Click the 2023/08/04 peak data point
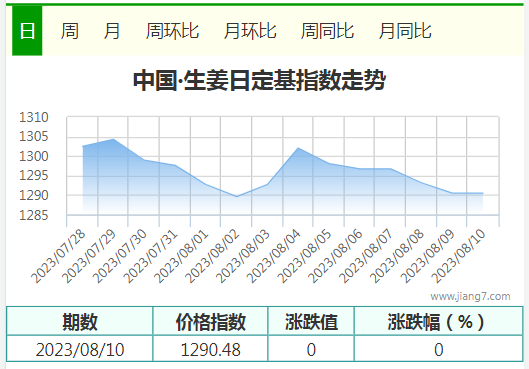Screen dimensions: 529x369 click(x=298, y=148)
